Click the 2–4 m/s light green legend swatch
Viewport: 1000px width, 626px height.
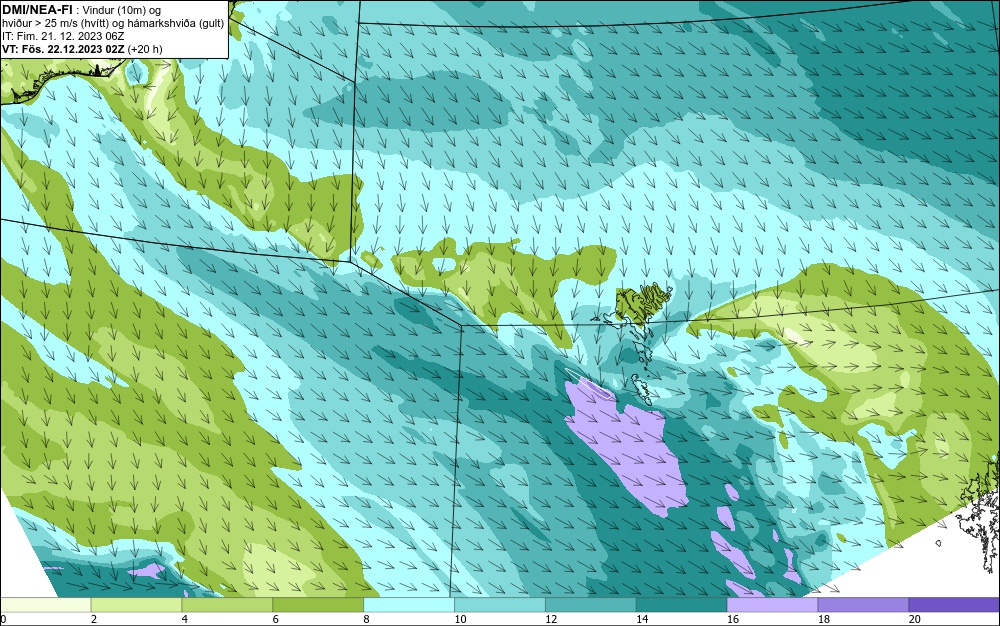point(136,604)
